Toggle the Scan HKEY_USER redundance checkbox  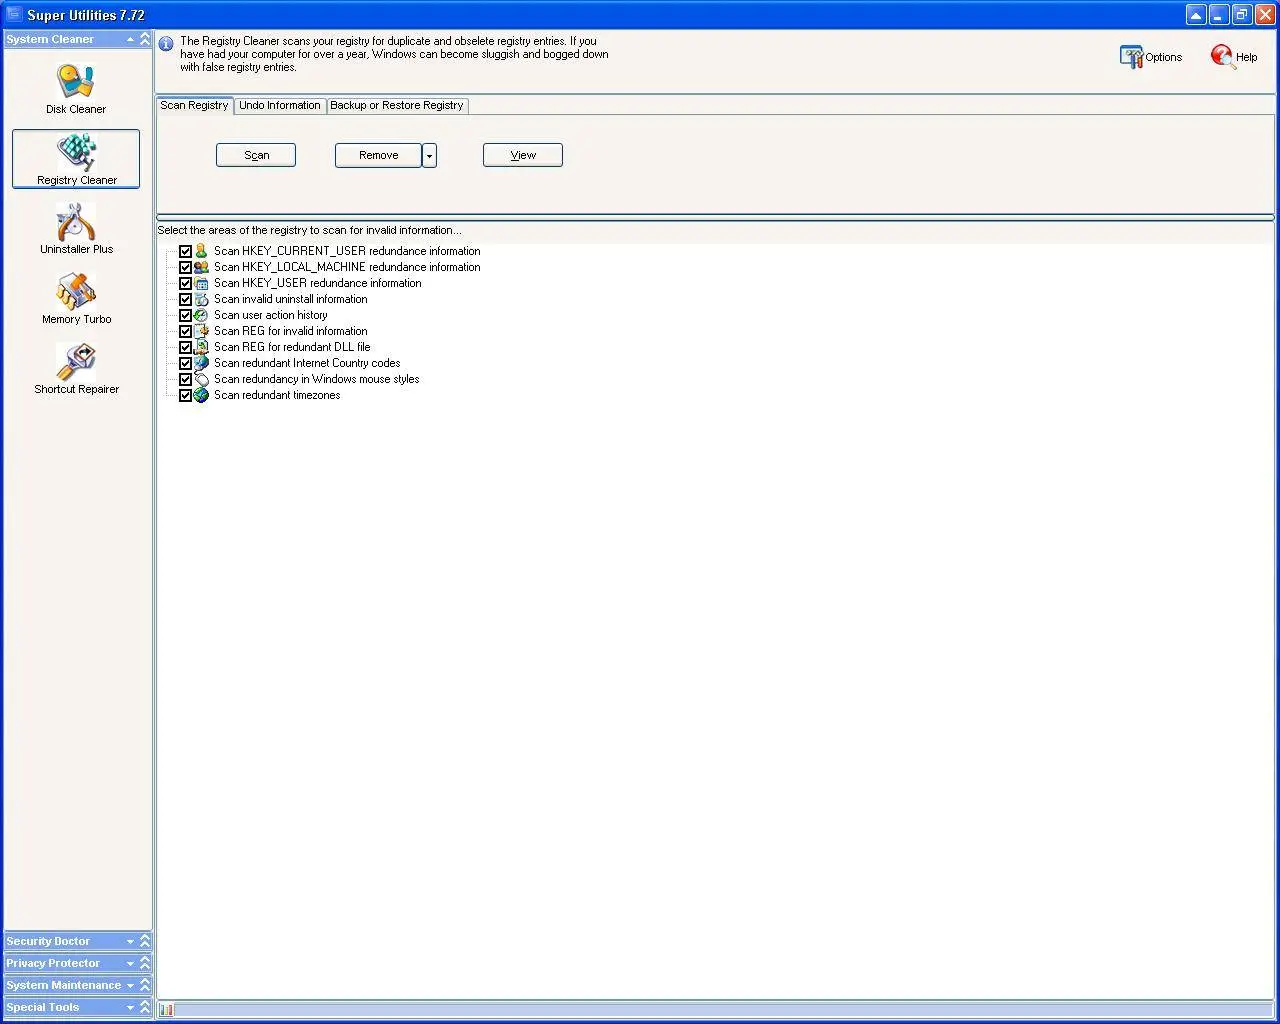coord(185,283)
